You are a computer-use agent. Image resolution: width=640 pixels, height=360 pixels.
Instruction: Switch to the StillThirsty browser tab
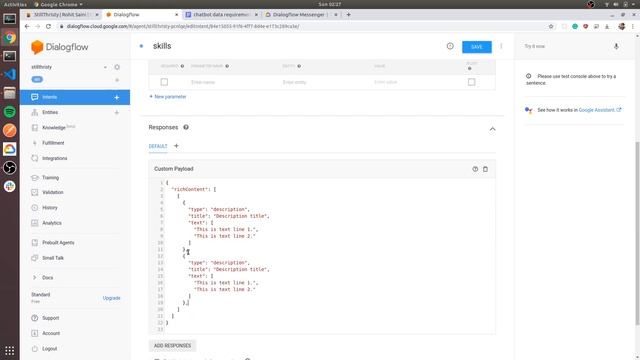(x=61, y=15)
